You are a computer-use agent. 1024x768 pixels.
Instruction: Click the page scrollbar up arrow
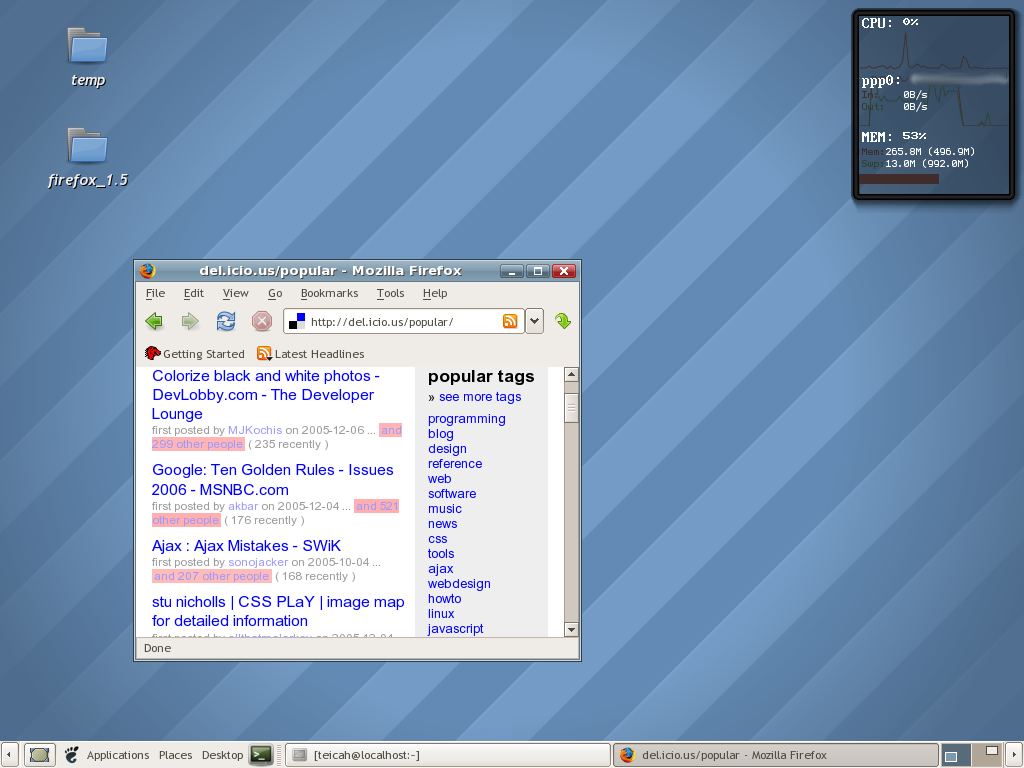click(571, 374)
